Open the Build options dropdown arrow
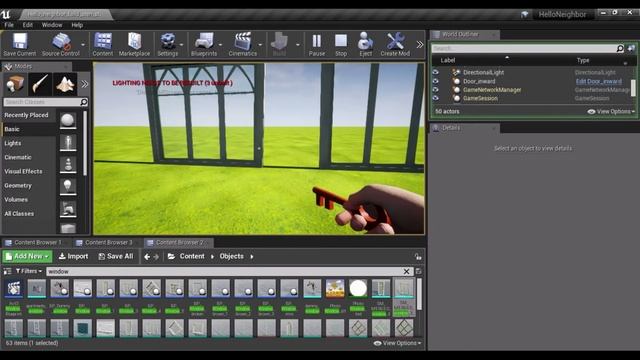The width and height of the screenshot is (640, 360). [x=298, y=44]
